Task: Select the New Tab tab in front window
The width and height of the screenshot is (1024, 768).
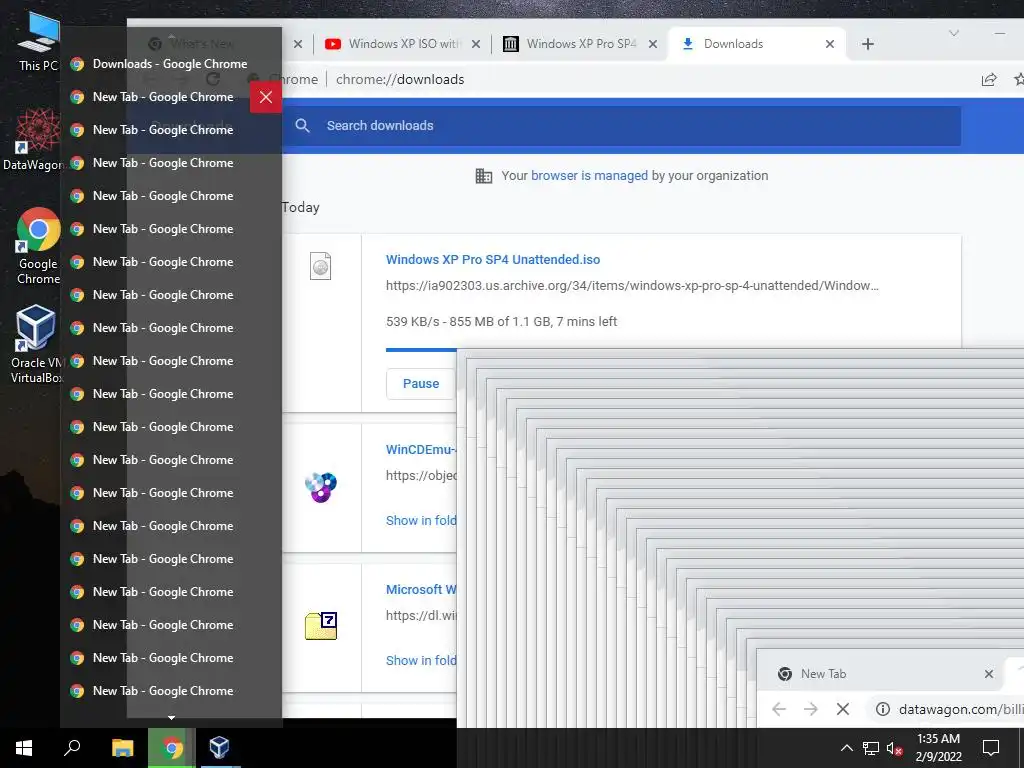Action: pos(882,674)
